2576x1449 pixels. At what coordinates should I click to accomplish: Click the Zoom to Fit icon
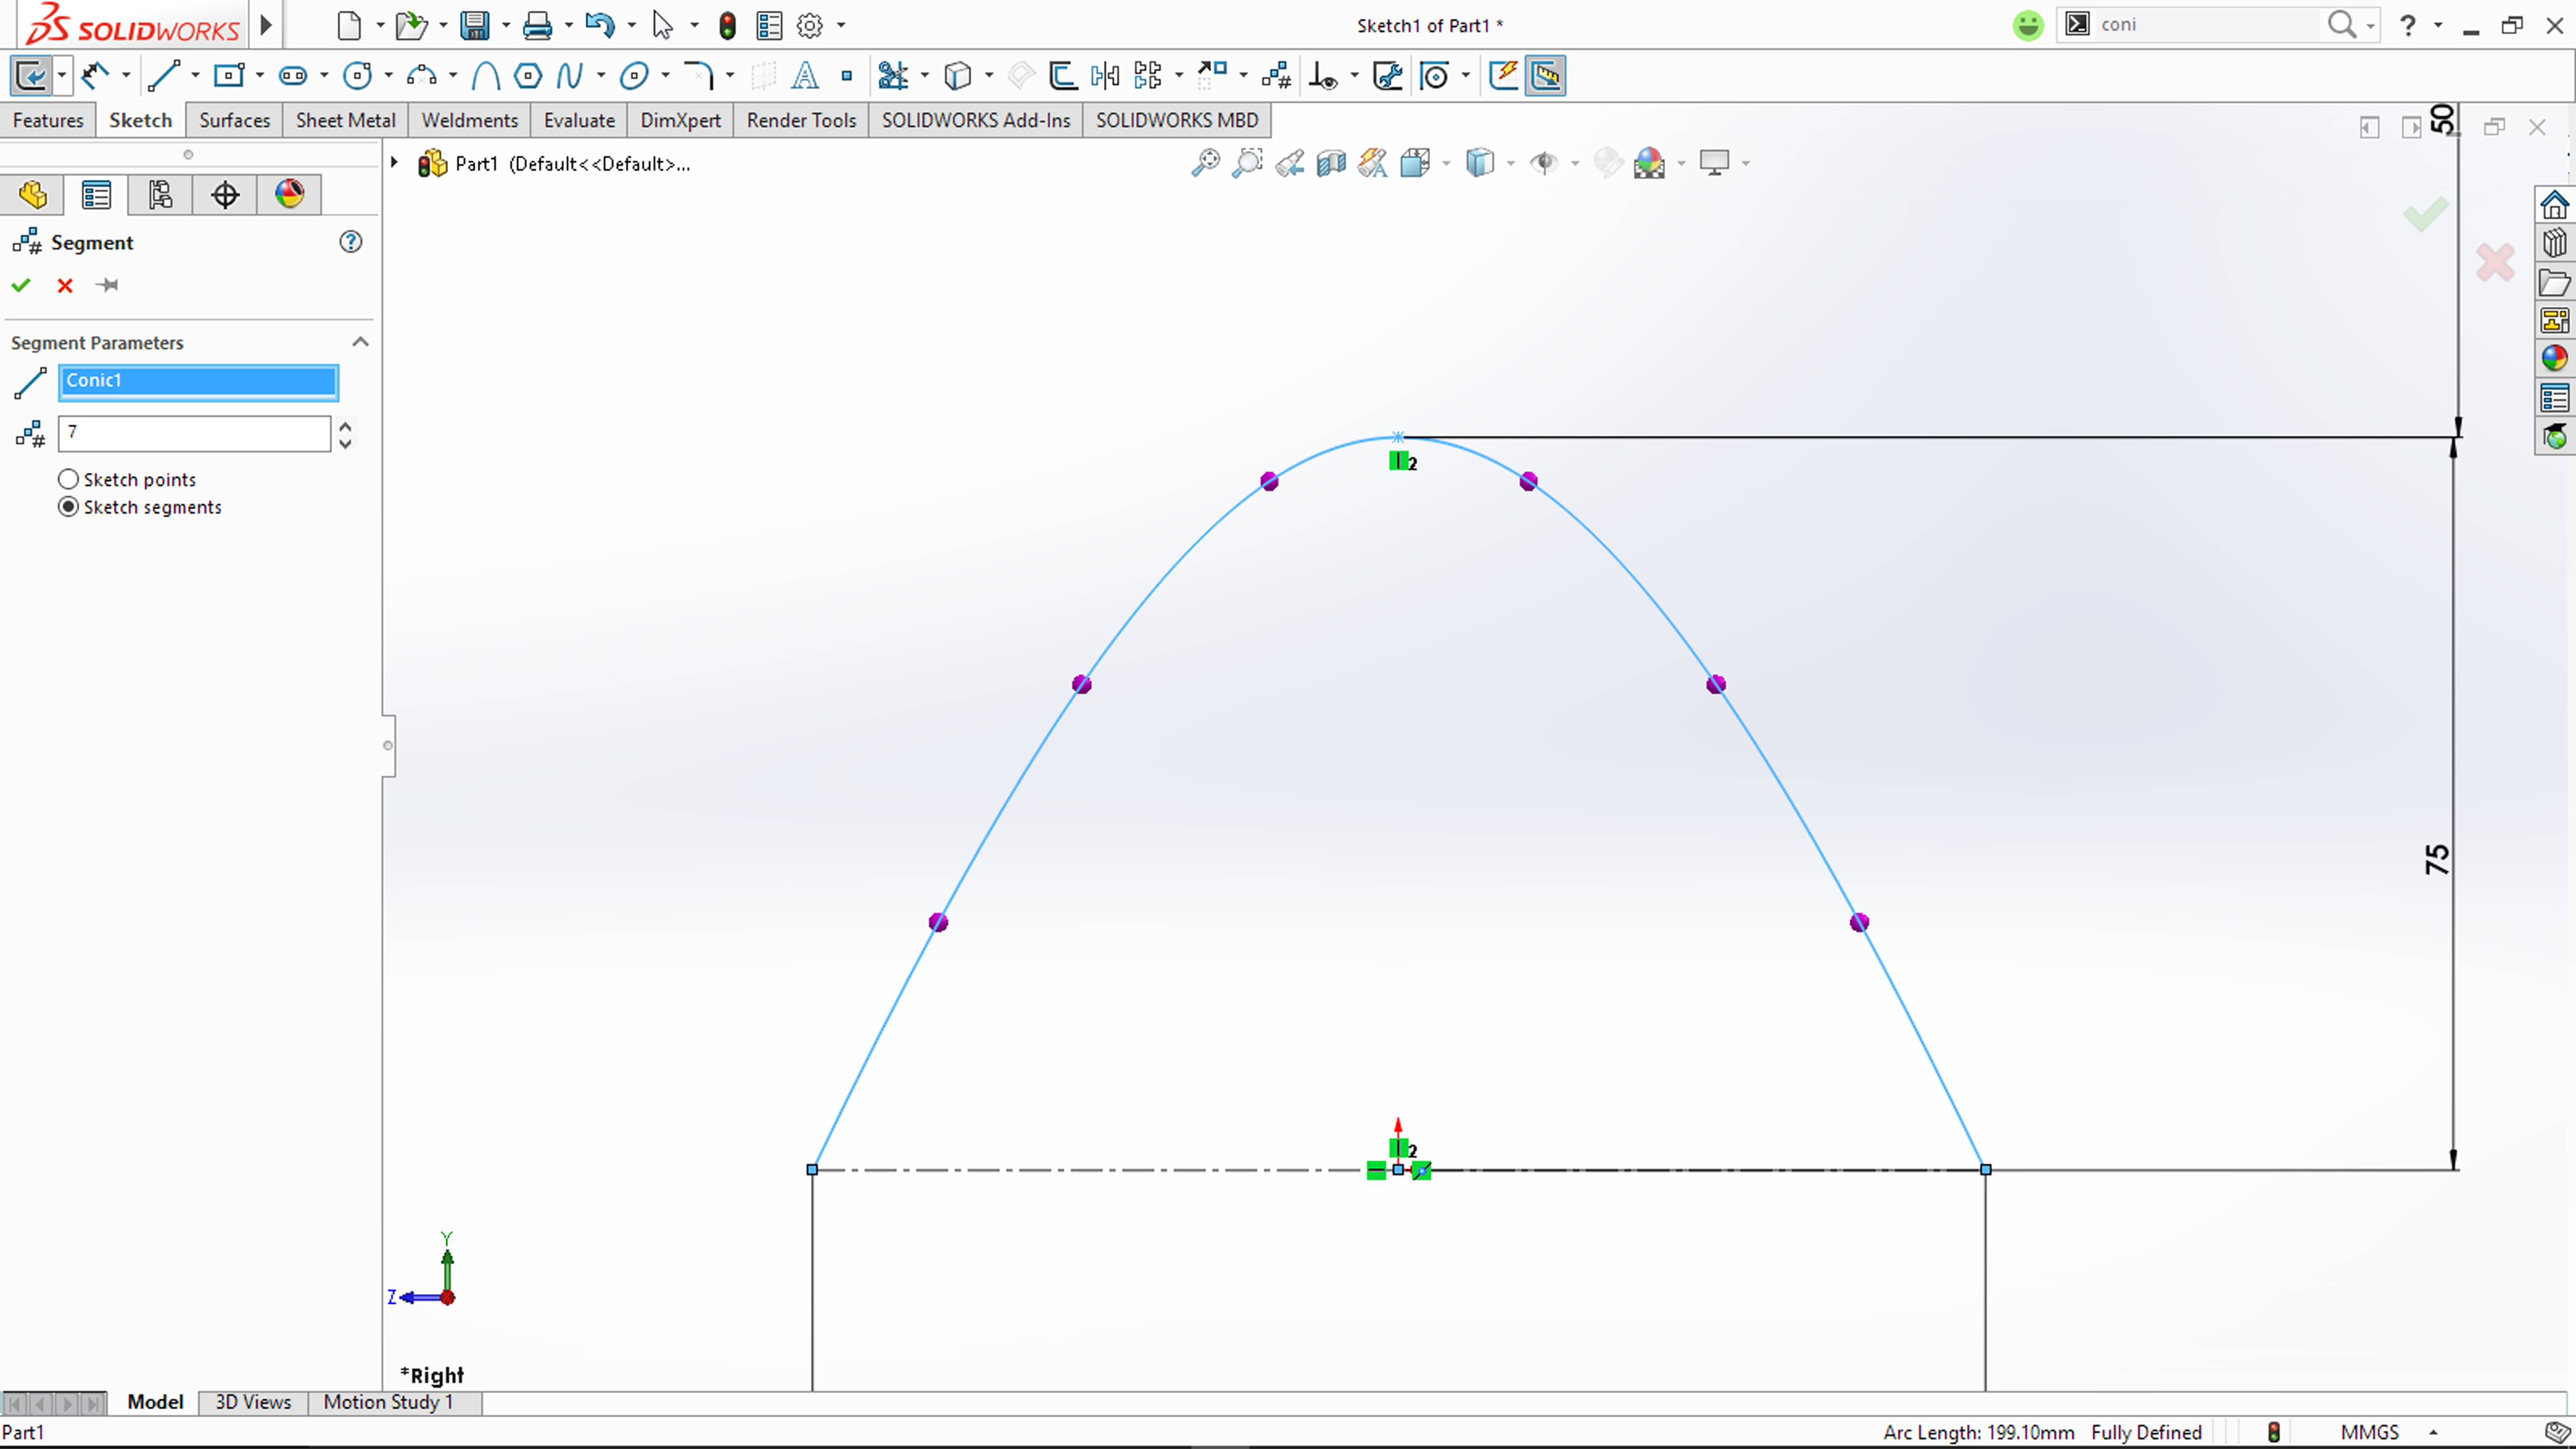[1205, 163]
